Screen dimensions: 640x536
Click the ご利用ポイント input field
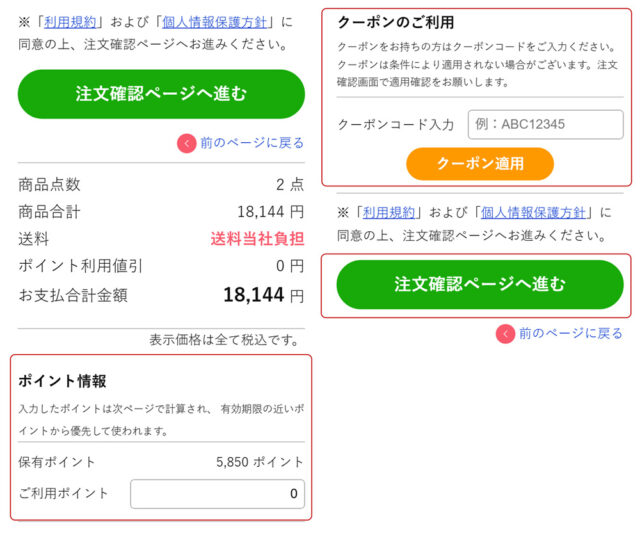click(x=217, y=493)
